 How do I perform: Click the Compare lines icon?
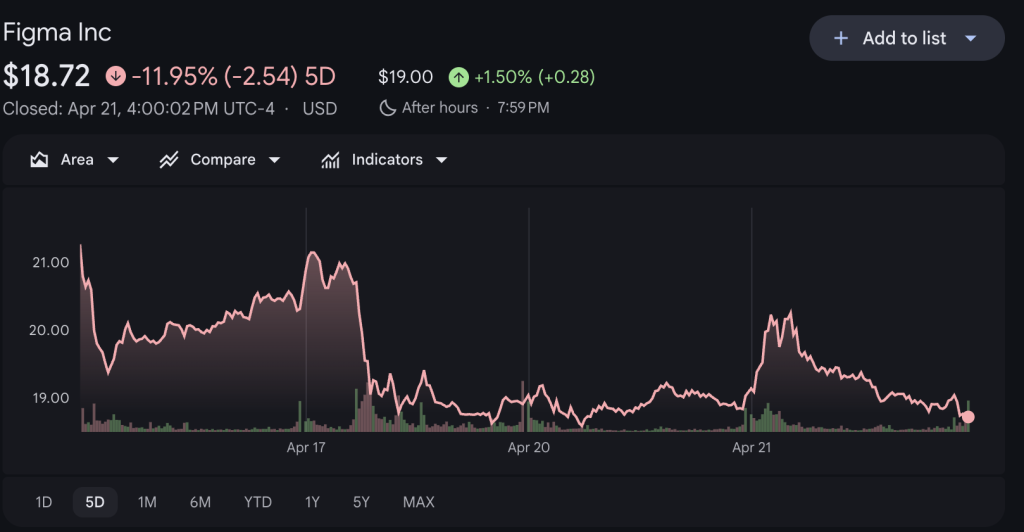pos(169,160)
